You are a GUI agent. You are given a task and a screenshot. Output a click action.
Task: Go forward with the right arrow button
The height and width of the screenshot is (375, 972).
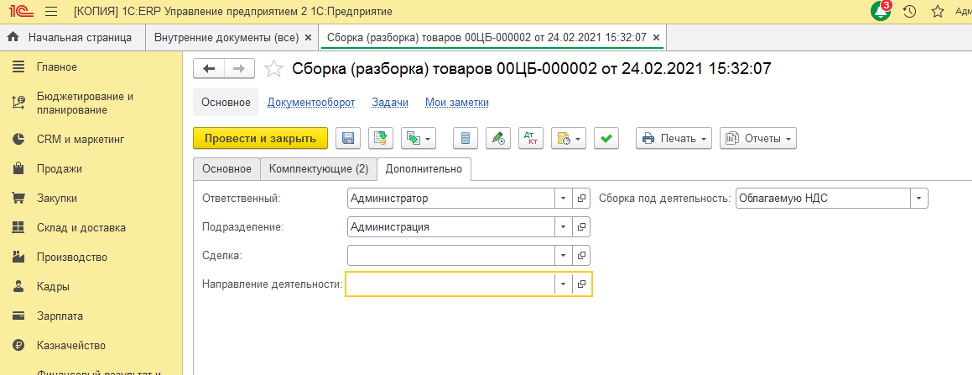(x=239, y=69)
